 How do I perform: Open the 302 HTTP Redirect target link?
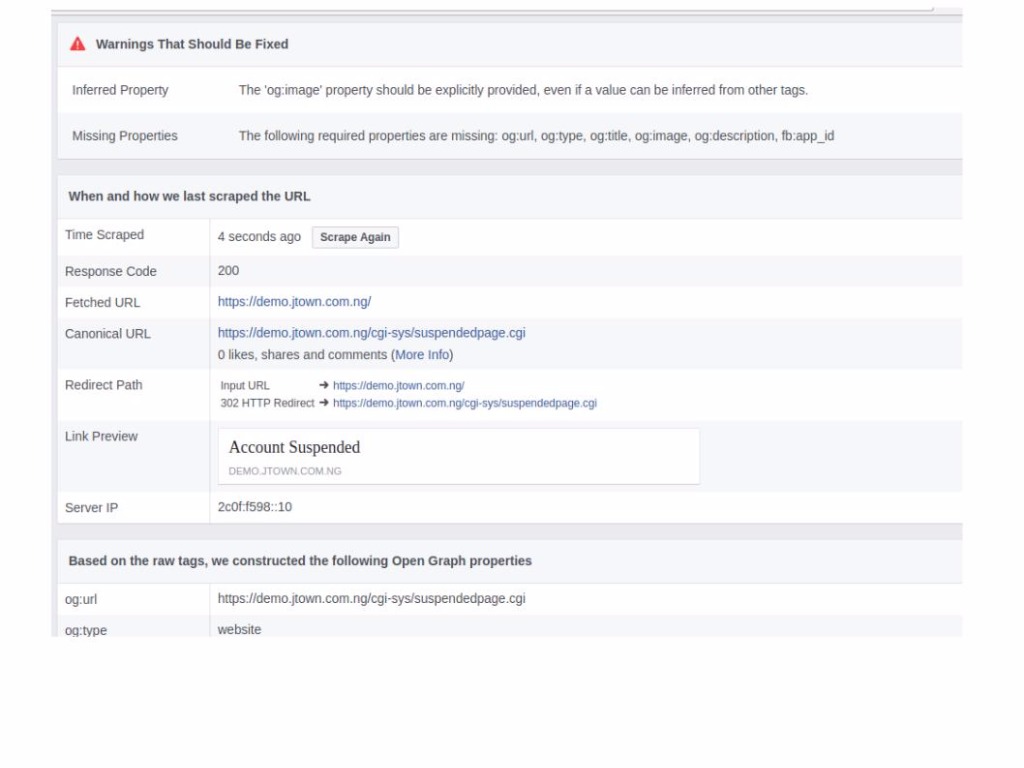point(464,403)
